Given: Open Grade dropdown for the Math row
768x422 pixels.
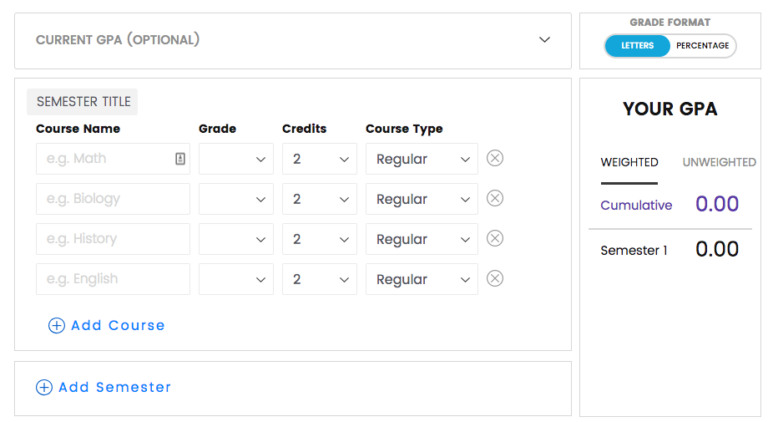Looking at the screenshot, I should click(x=236, y=159).
